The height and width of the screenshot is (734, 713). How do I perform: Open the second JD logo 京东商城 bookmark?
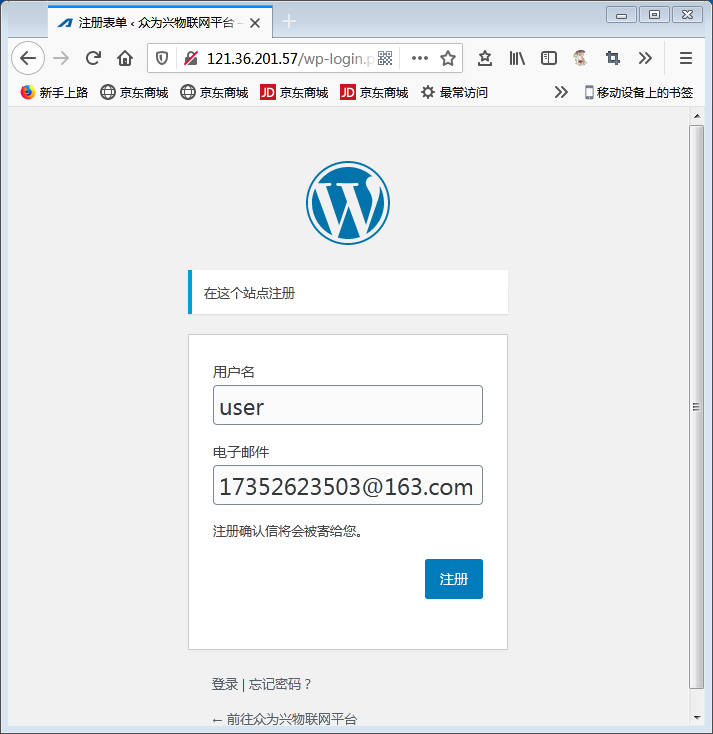(x=375, y=92)
